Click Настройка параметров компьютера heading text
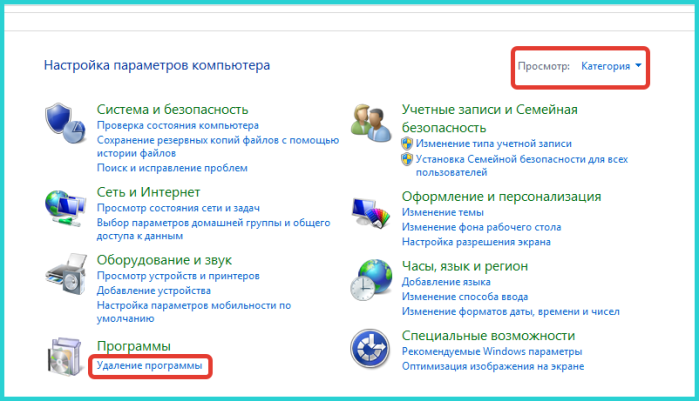699x401 pixels. [157, 65]
